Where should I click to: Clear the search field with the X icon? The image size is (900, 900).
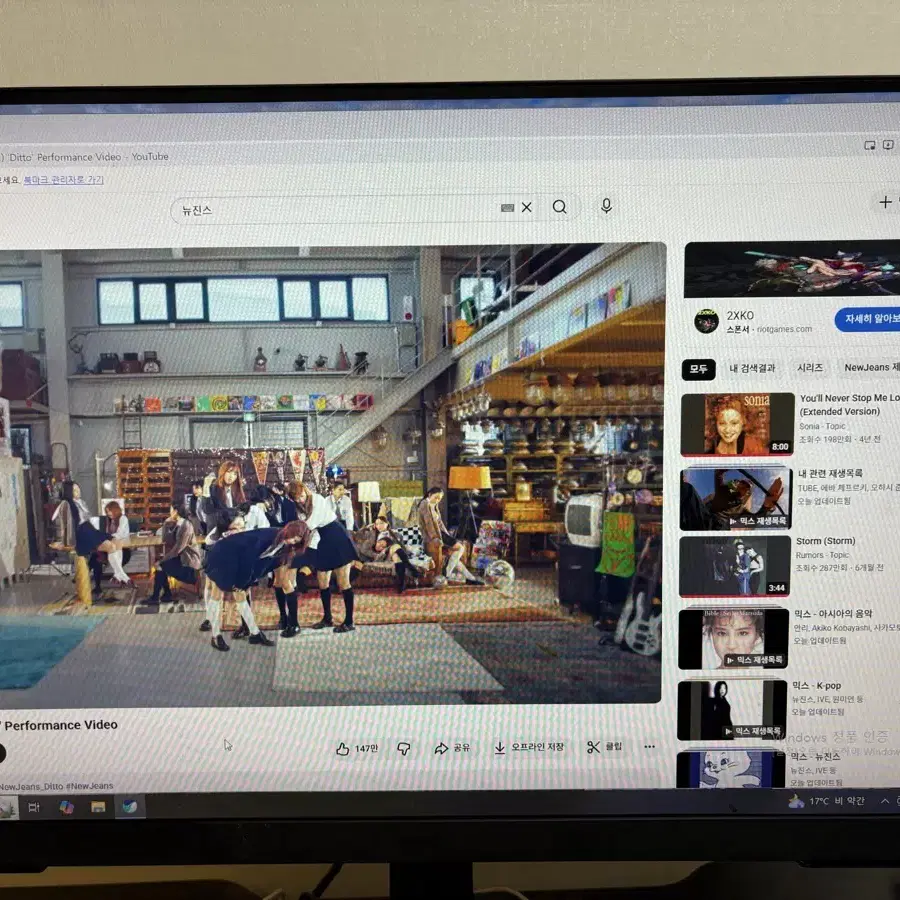point(525,207)
